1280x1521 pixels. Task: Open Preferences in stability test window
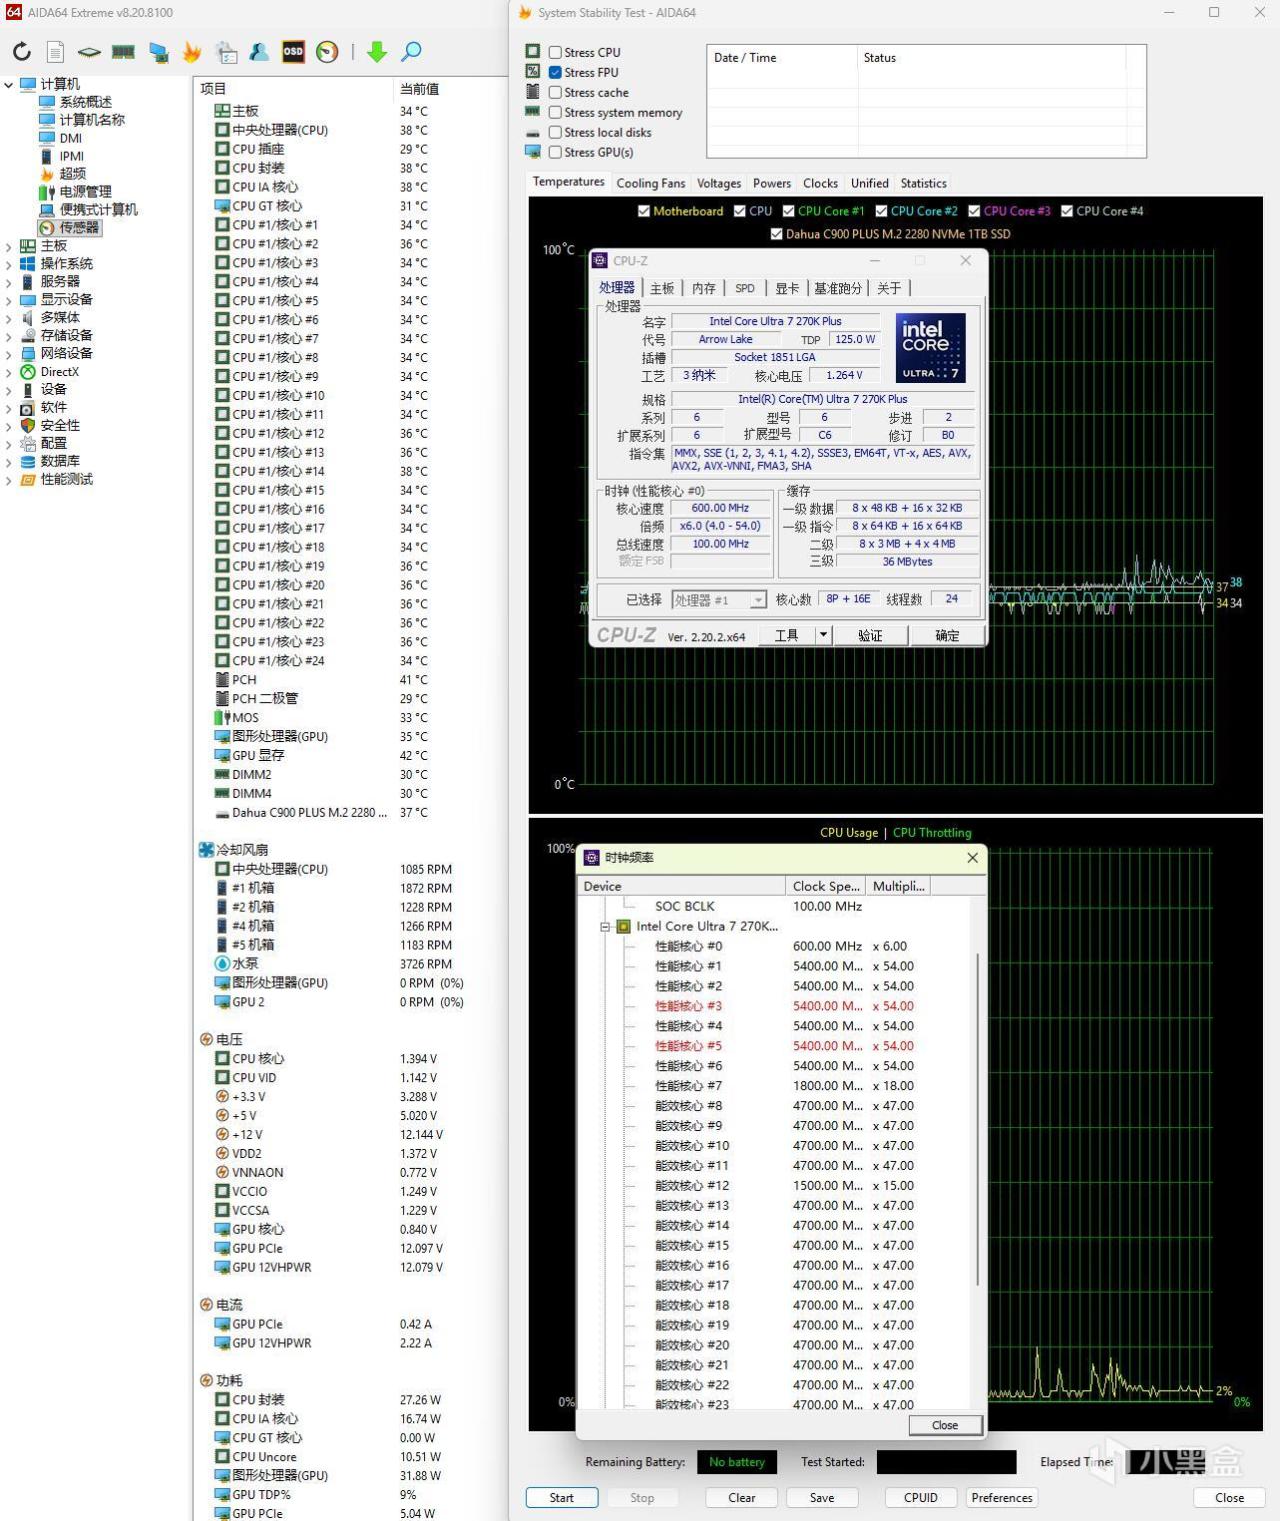(x=1002, y=1497)
